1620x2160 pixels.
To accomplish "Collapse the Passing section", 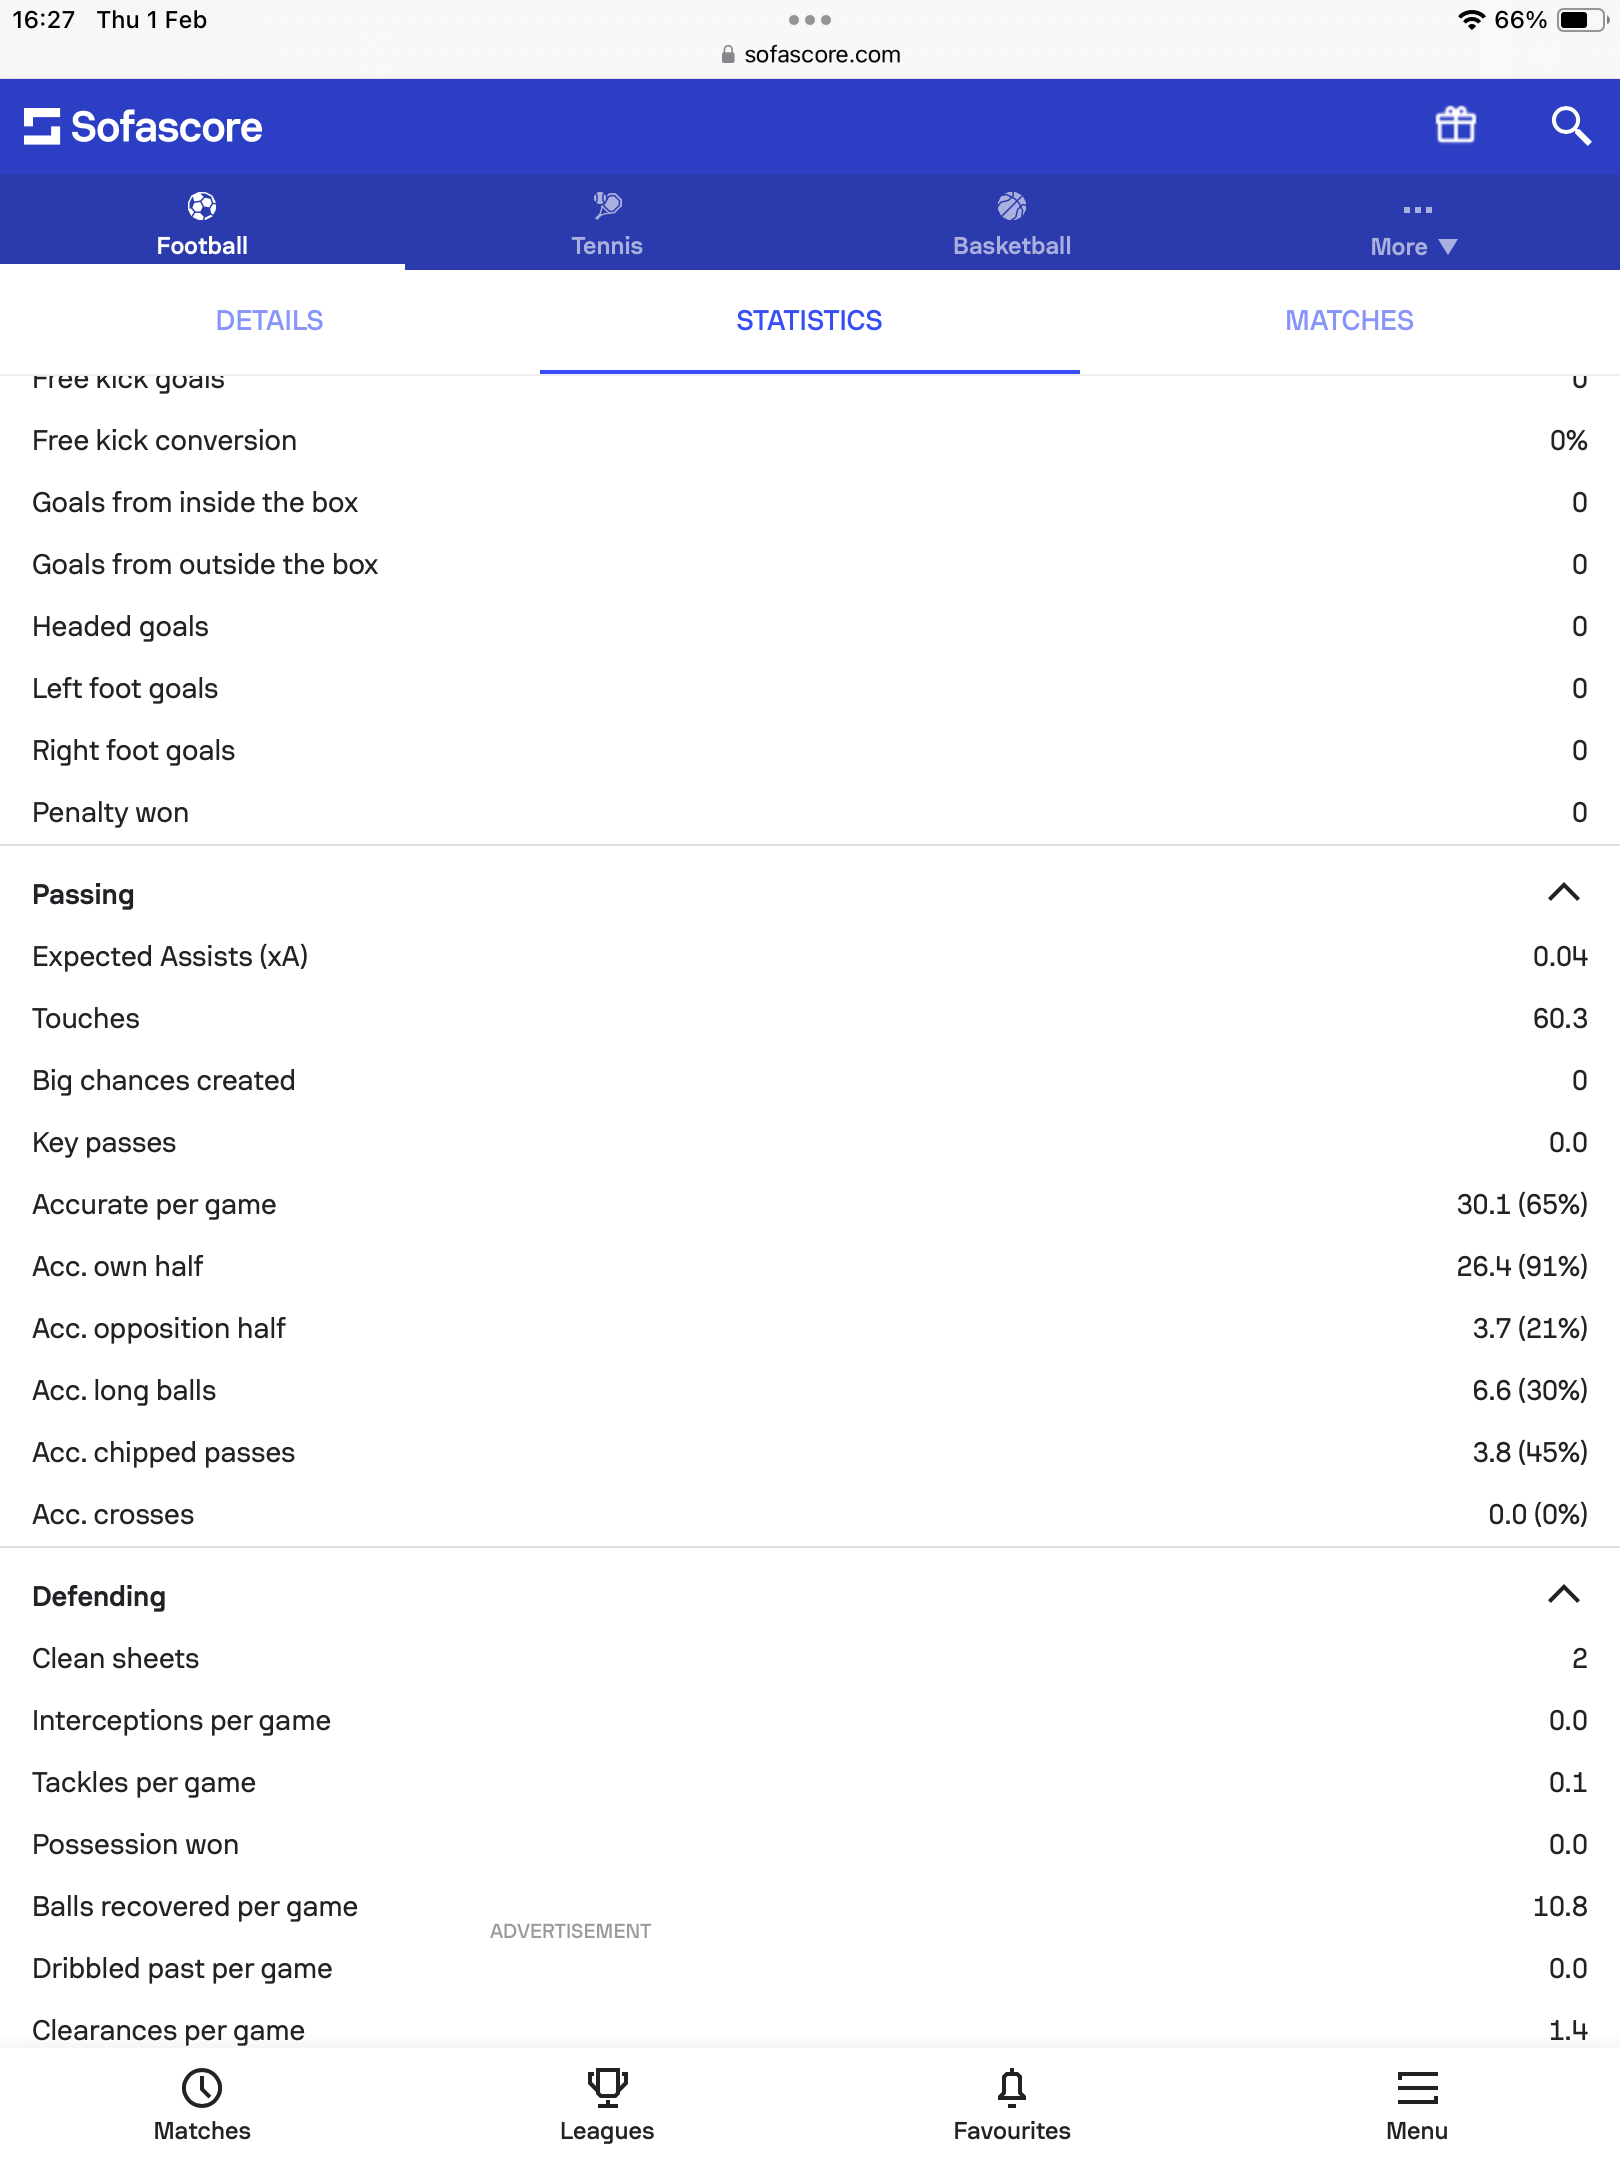I will 1563,893.
